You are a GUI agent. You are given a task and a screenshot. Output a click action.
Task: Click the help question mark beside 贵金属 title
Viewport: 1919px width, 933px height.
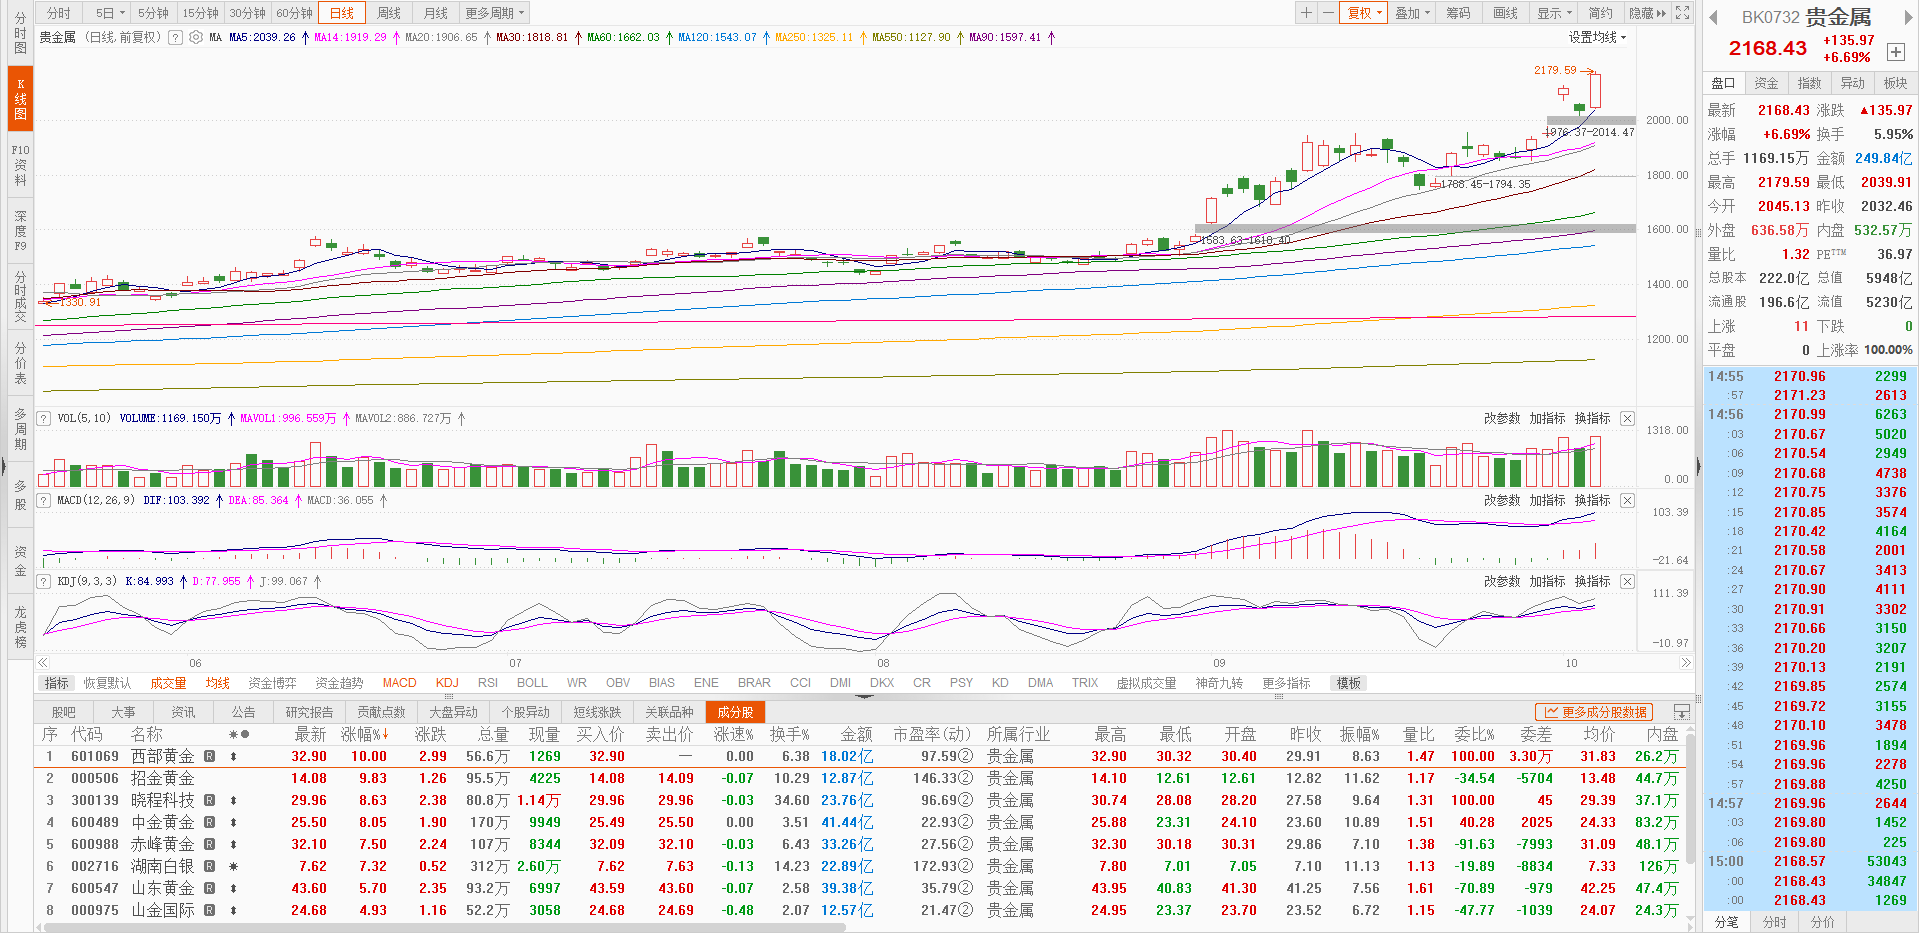coord(176,37)
